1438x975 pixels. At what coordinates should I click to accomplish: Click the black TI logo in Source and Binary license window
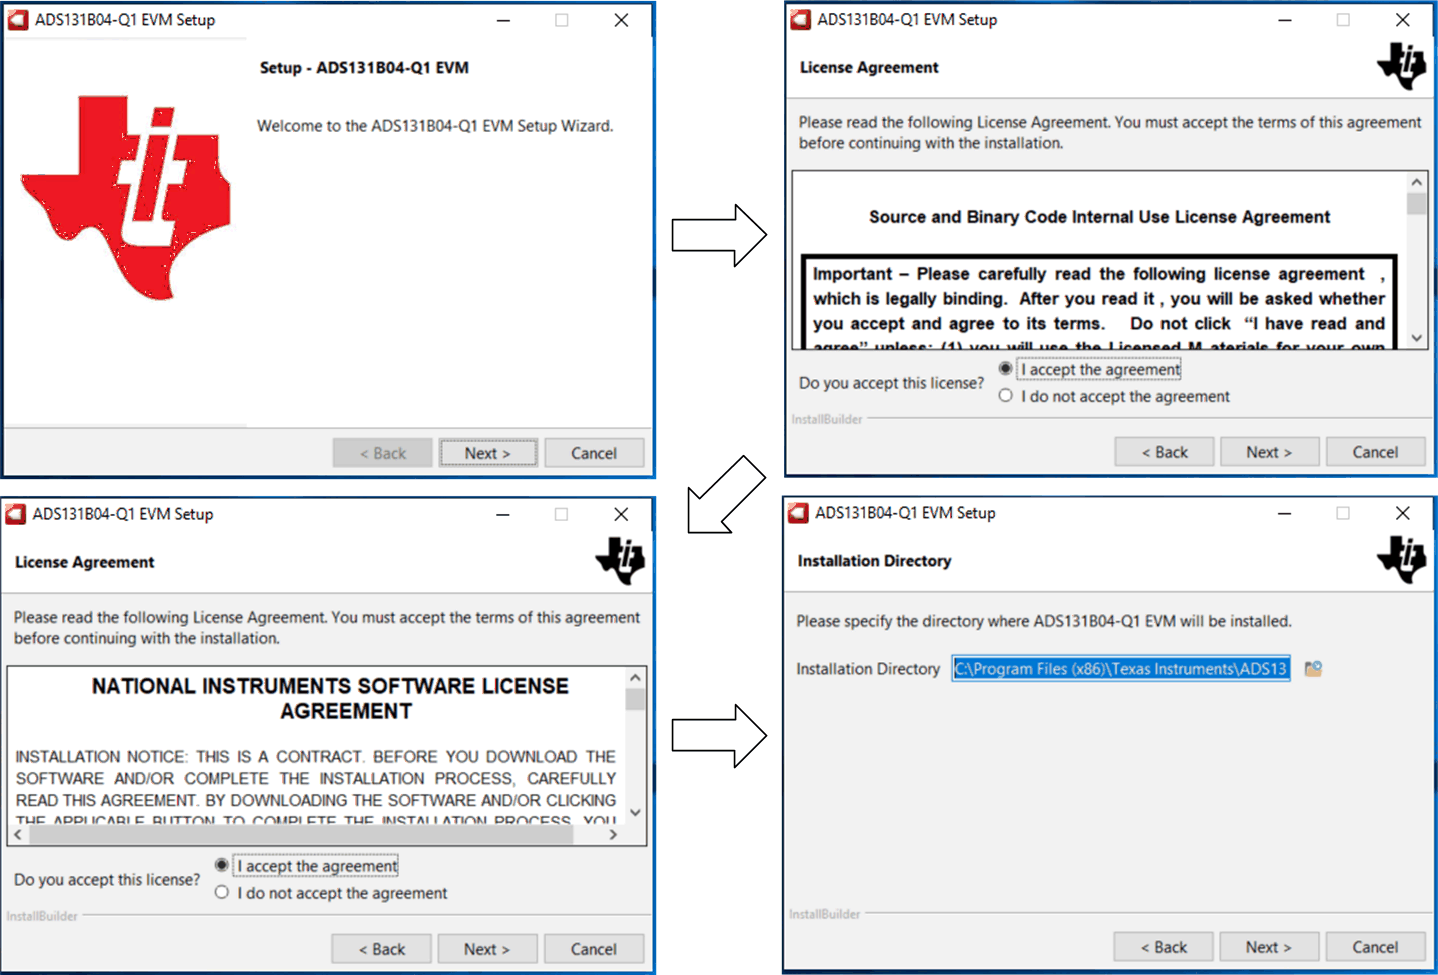tap(1402, 66)
